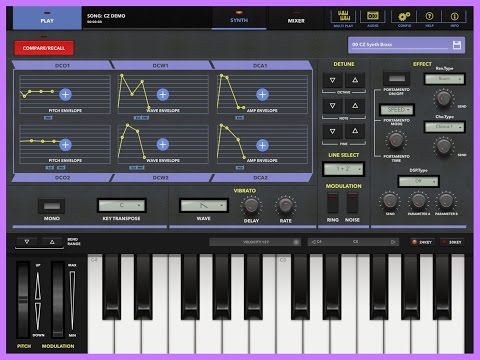Toggle the Velocity Key switch
Viewport: 480px width, 360px height.
[x=256, y=242]
